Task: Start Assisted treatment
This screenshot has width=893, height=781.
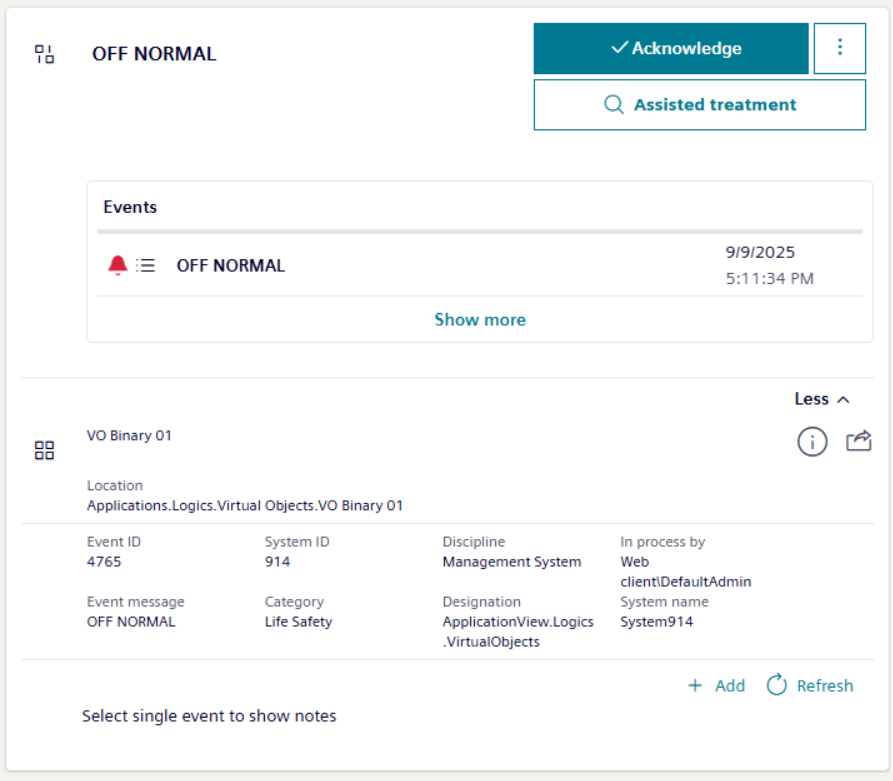Action: [x=699, y=105]
